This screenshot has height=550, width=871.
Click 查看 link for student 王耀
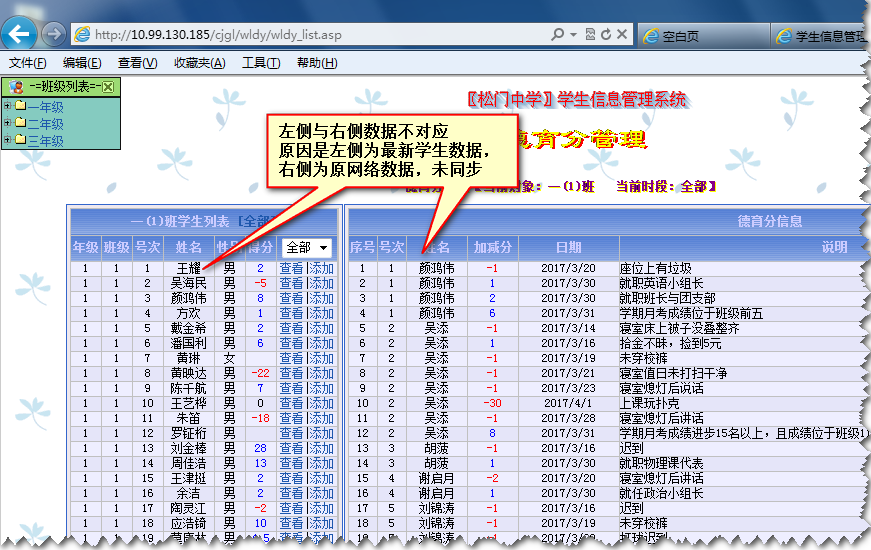tap(291, 269)
